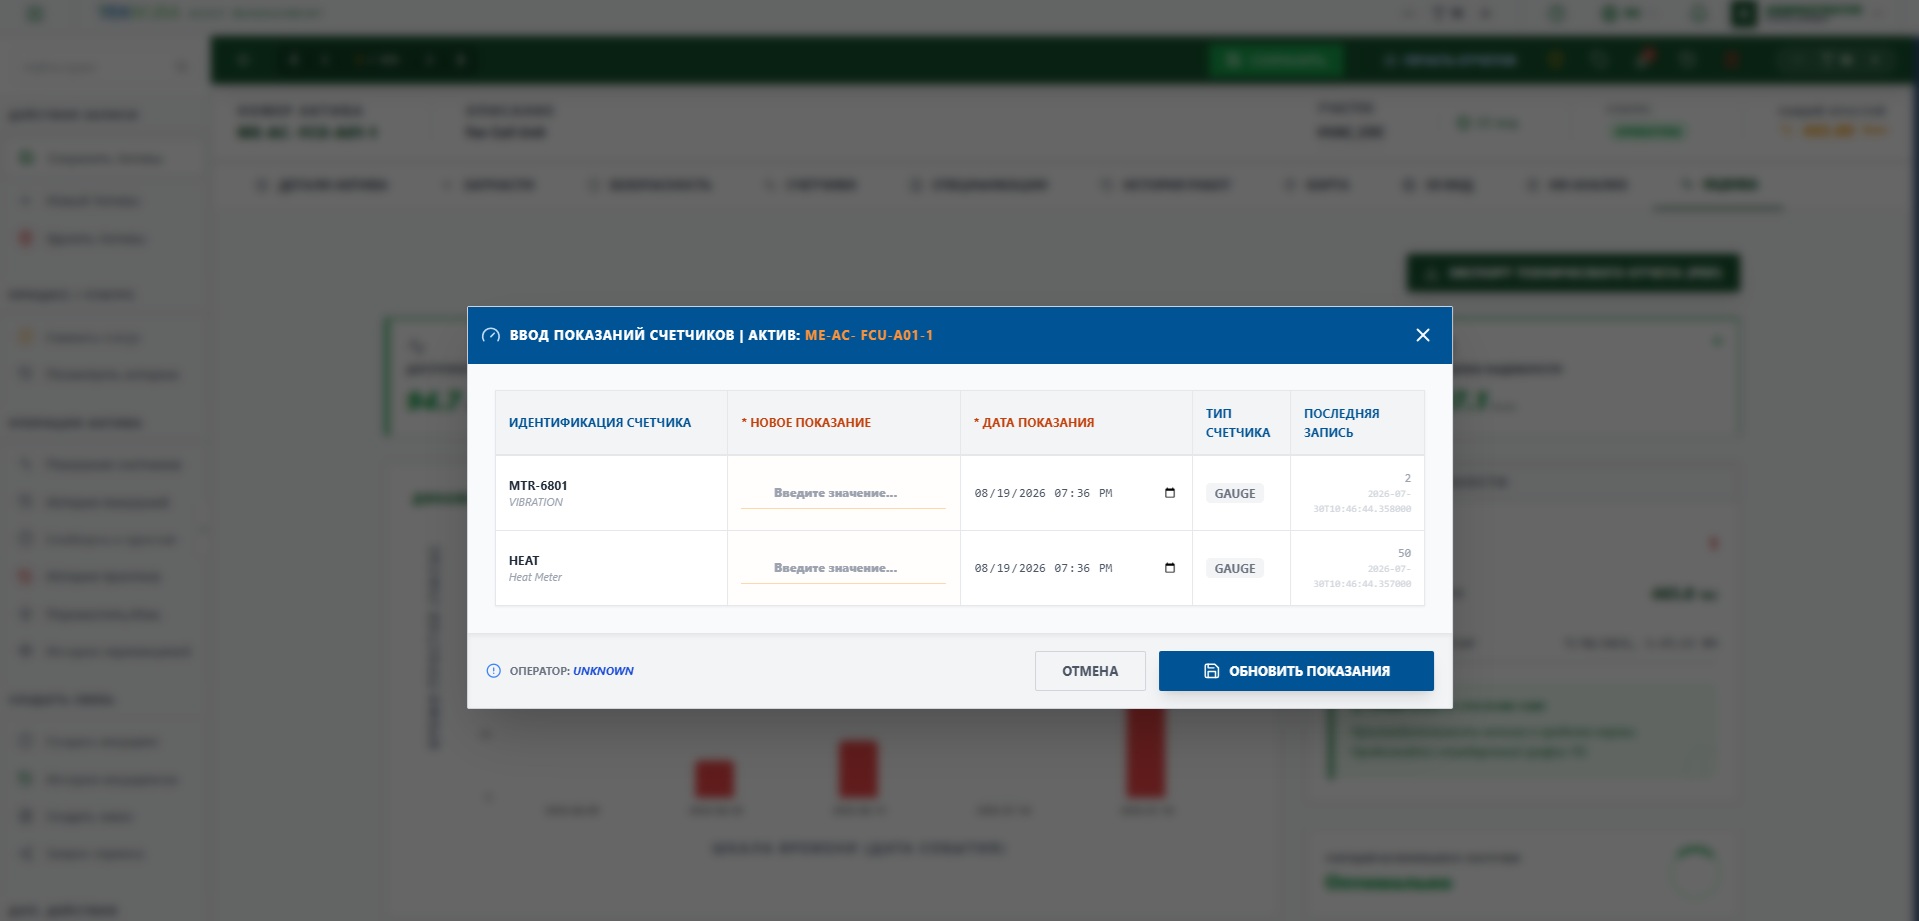Click the GAUGE badge for MTR-6801
Screen dimensions: 1919x921
pos(1235,493)
